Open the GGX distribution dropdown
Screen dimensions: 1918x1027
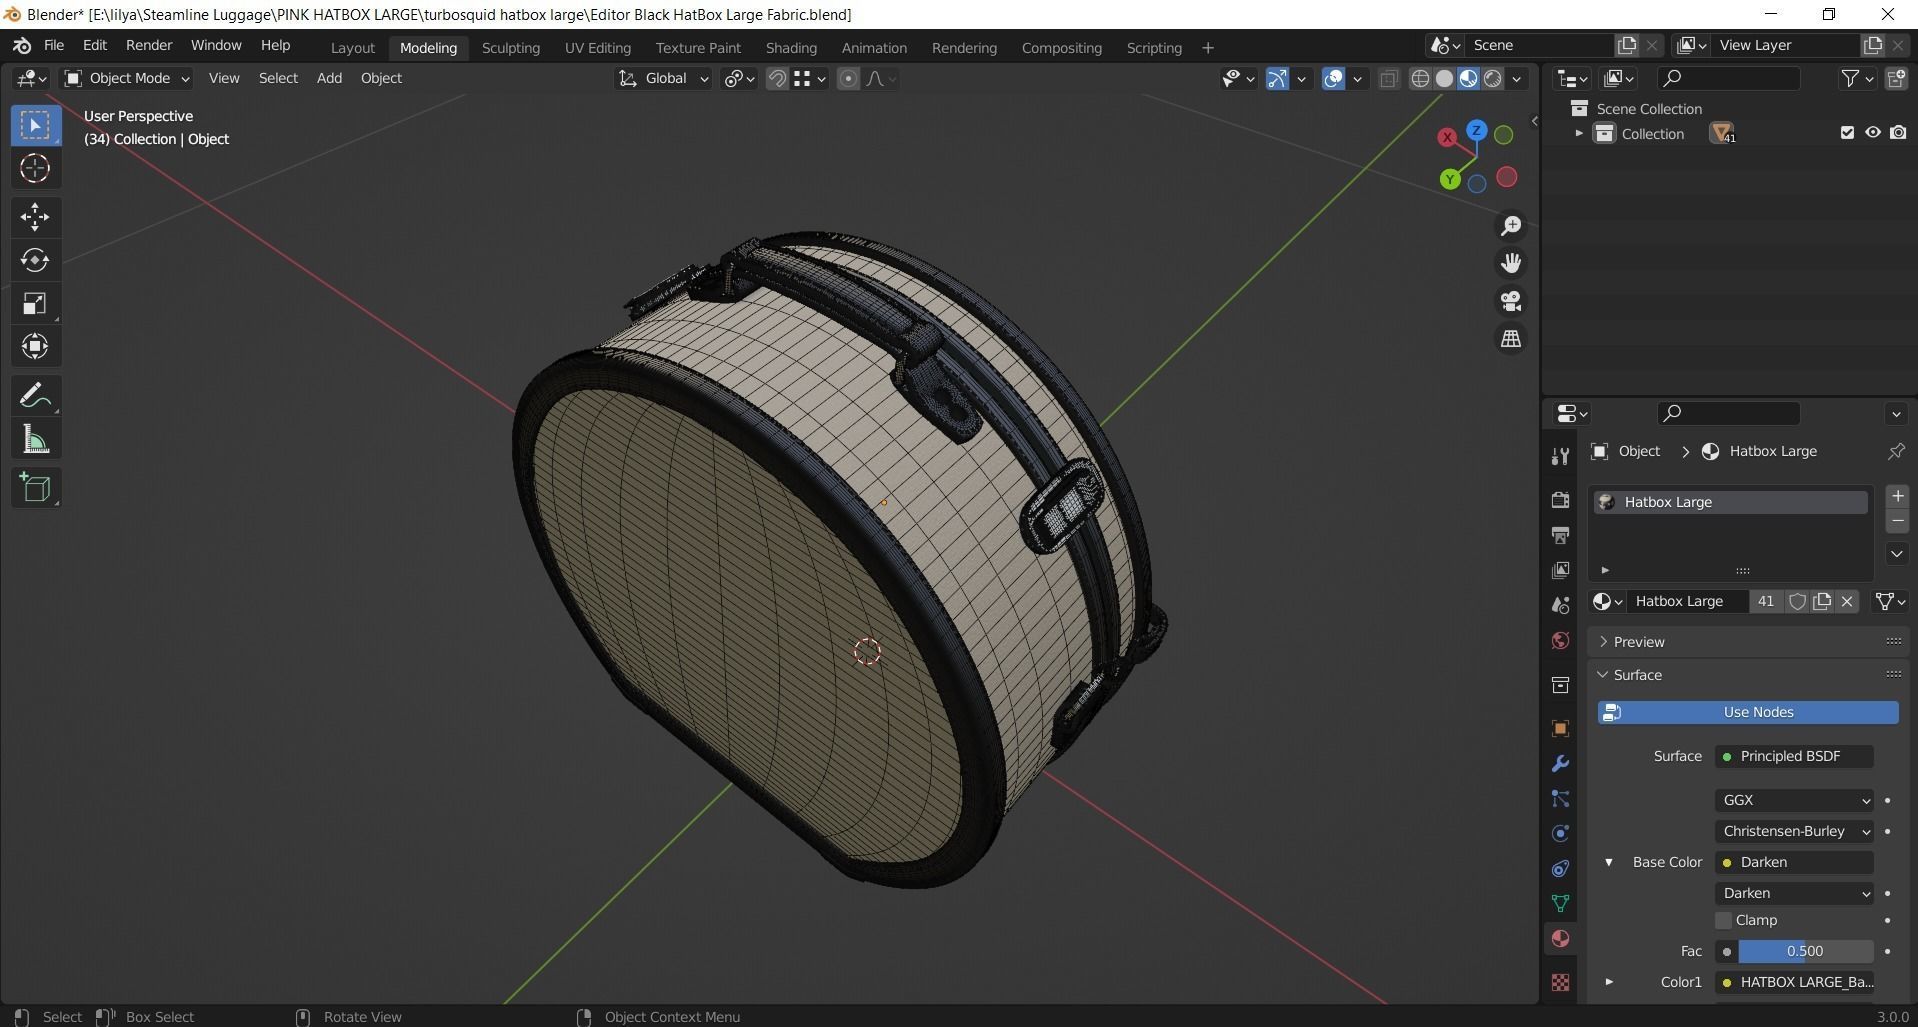pos(1794,800)
